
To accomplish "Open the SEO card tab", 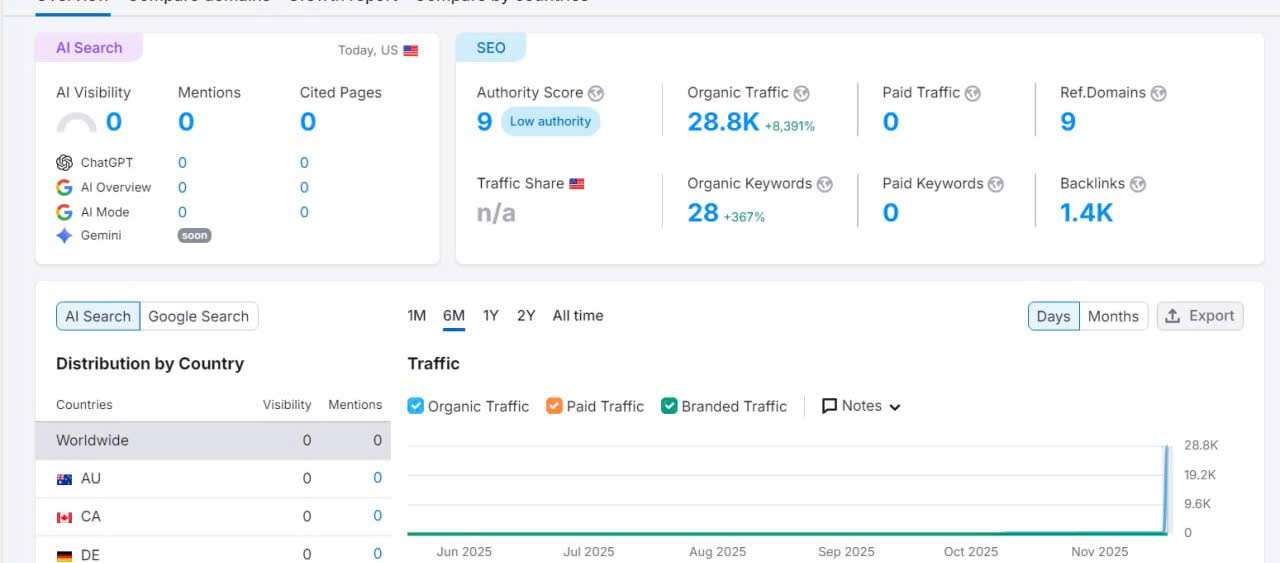I will [x=491, y=48].
